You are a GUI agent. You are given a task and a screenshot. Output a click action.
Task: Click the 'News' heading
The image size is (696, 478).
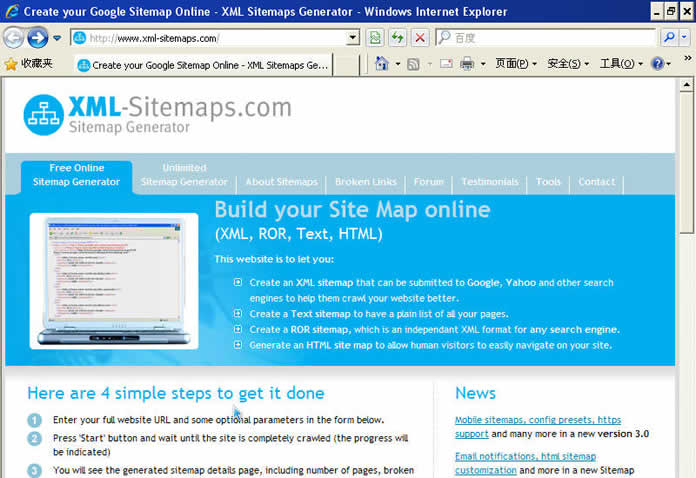(x=475, y=393)
